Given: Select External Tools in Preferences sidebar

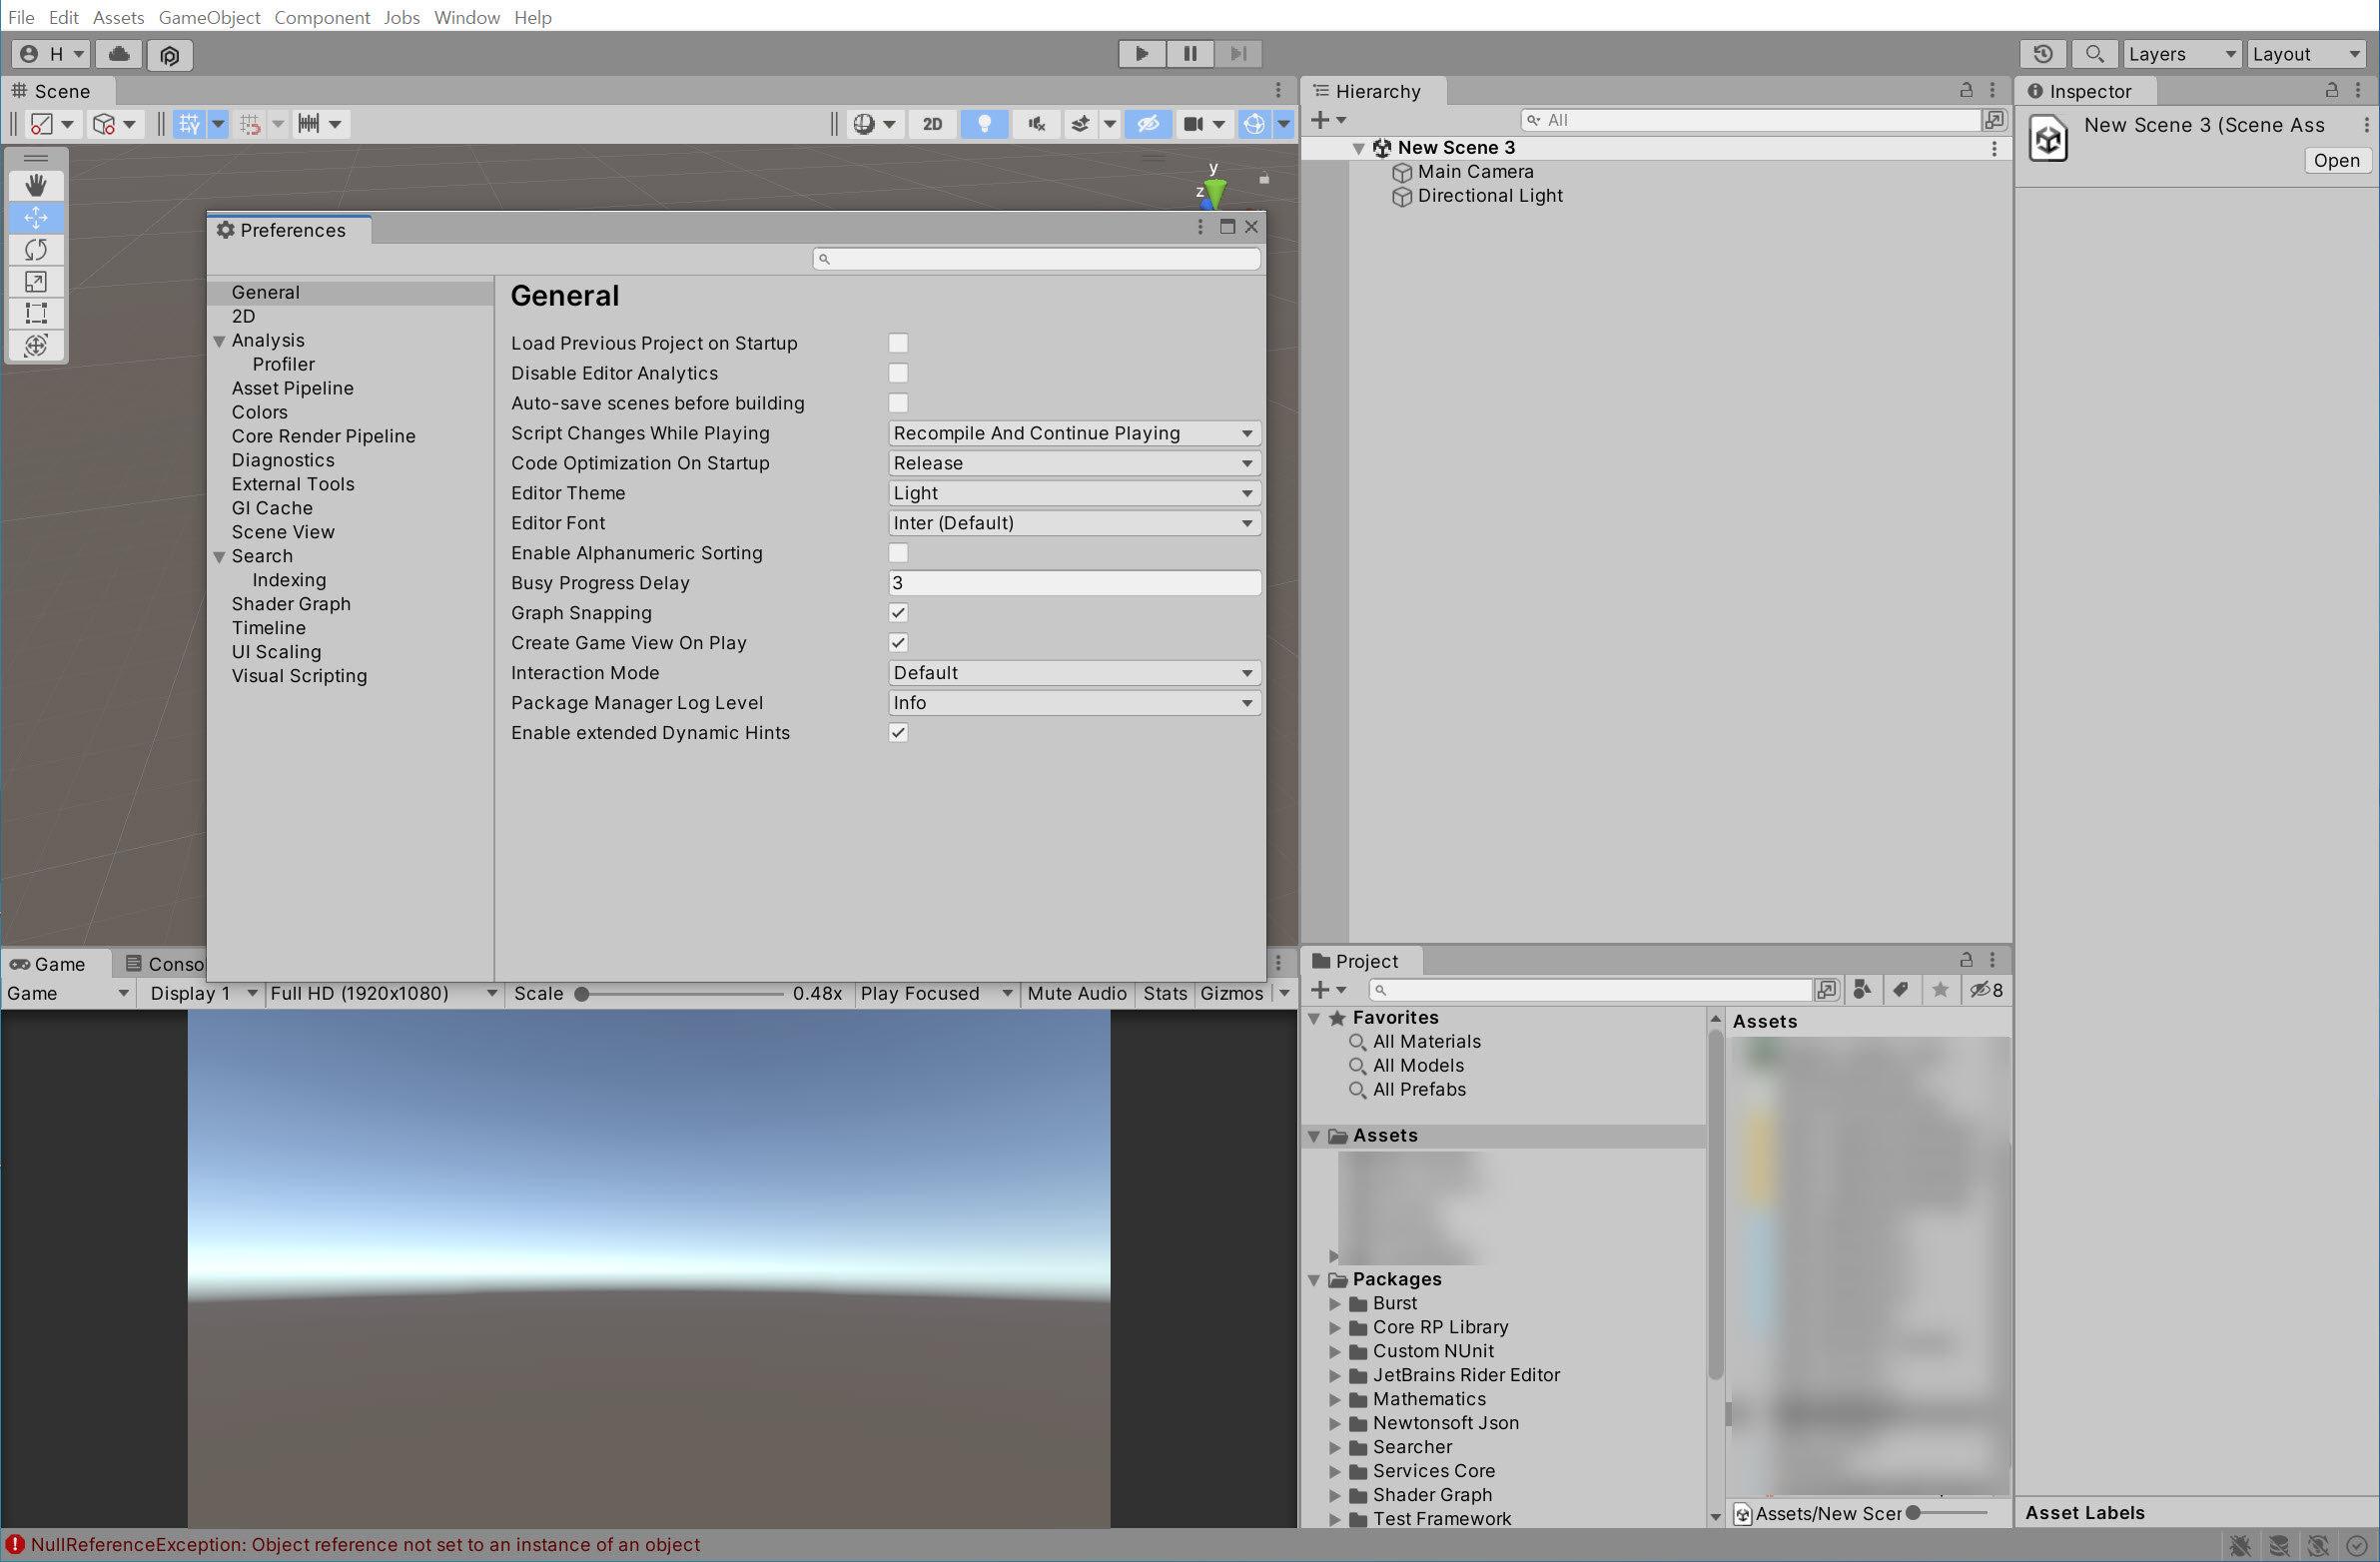Looking at the screenshot, I should point(293,484).
